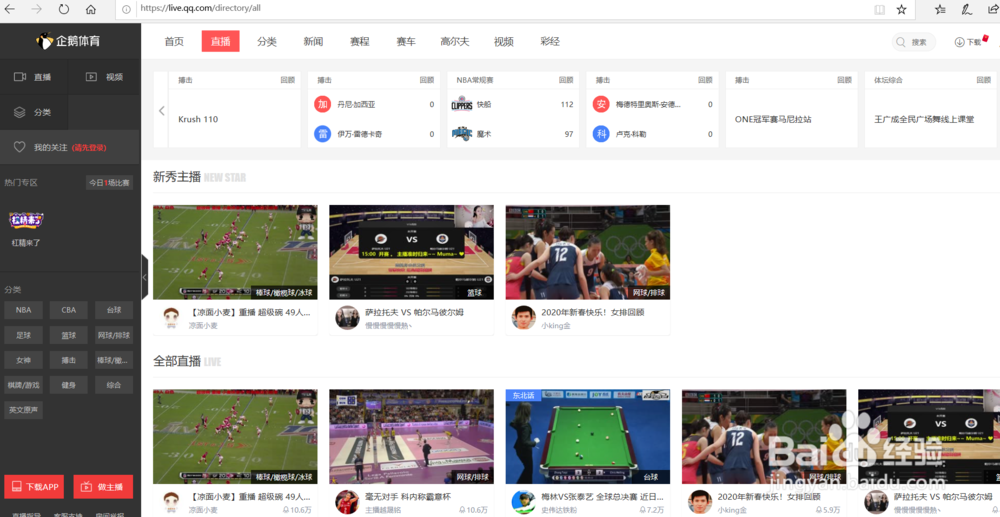Viewport: 1000px width, 517px height.
Task: Click 回顾 on NBA常规赛 card
Action: pyautogui.click(x=566, y=80)
